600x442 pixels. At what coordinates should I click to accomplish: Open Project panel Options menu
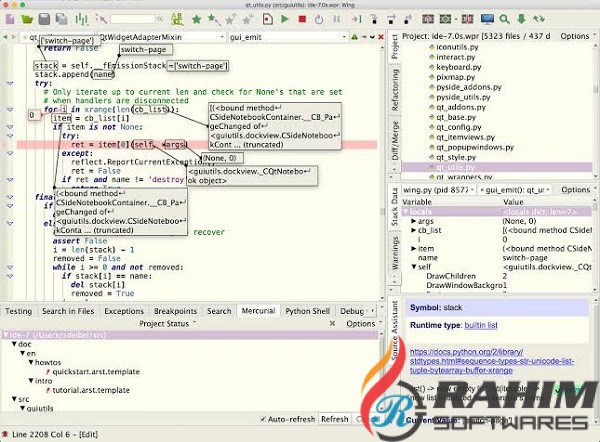[x=577, y=36]
